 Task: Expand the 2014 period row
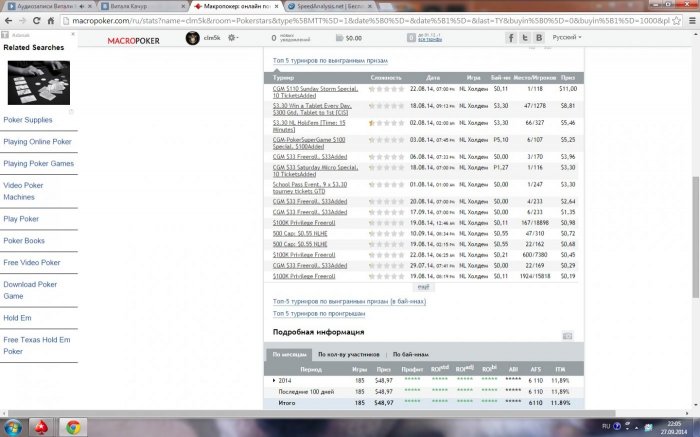pos(274,381)
